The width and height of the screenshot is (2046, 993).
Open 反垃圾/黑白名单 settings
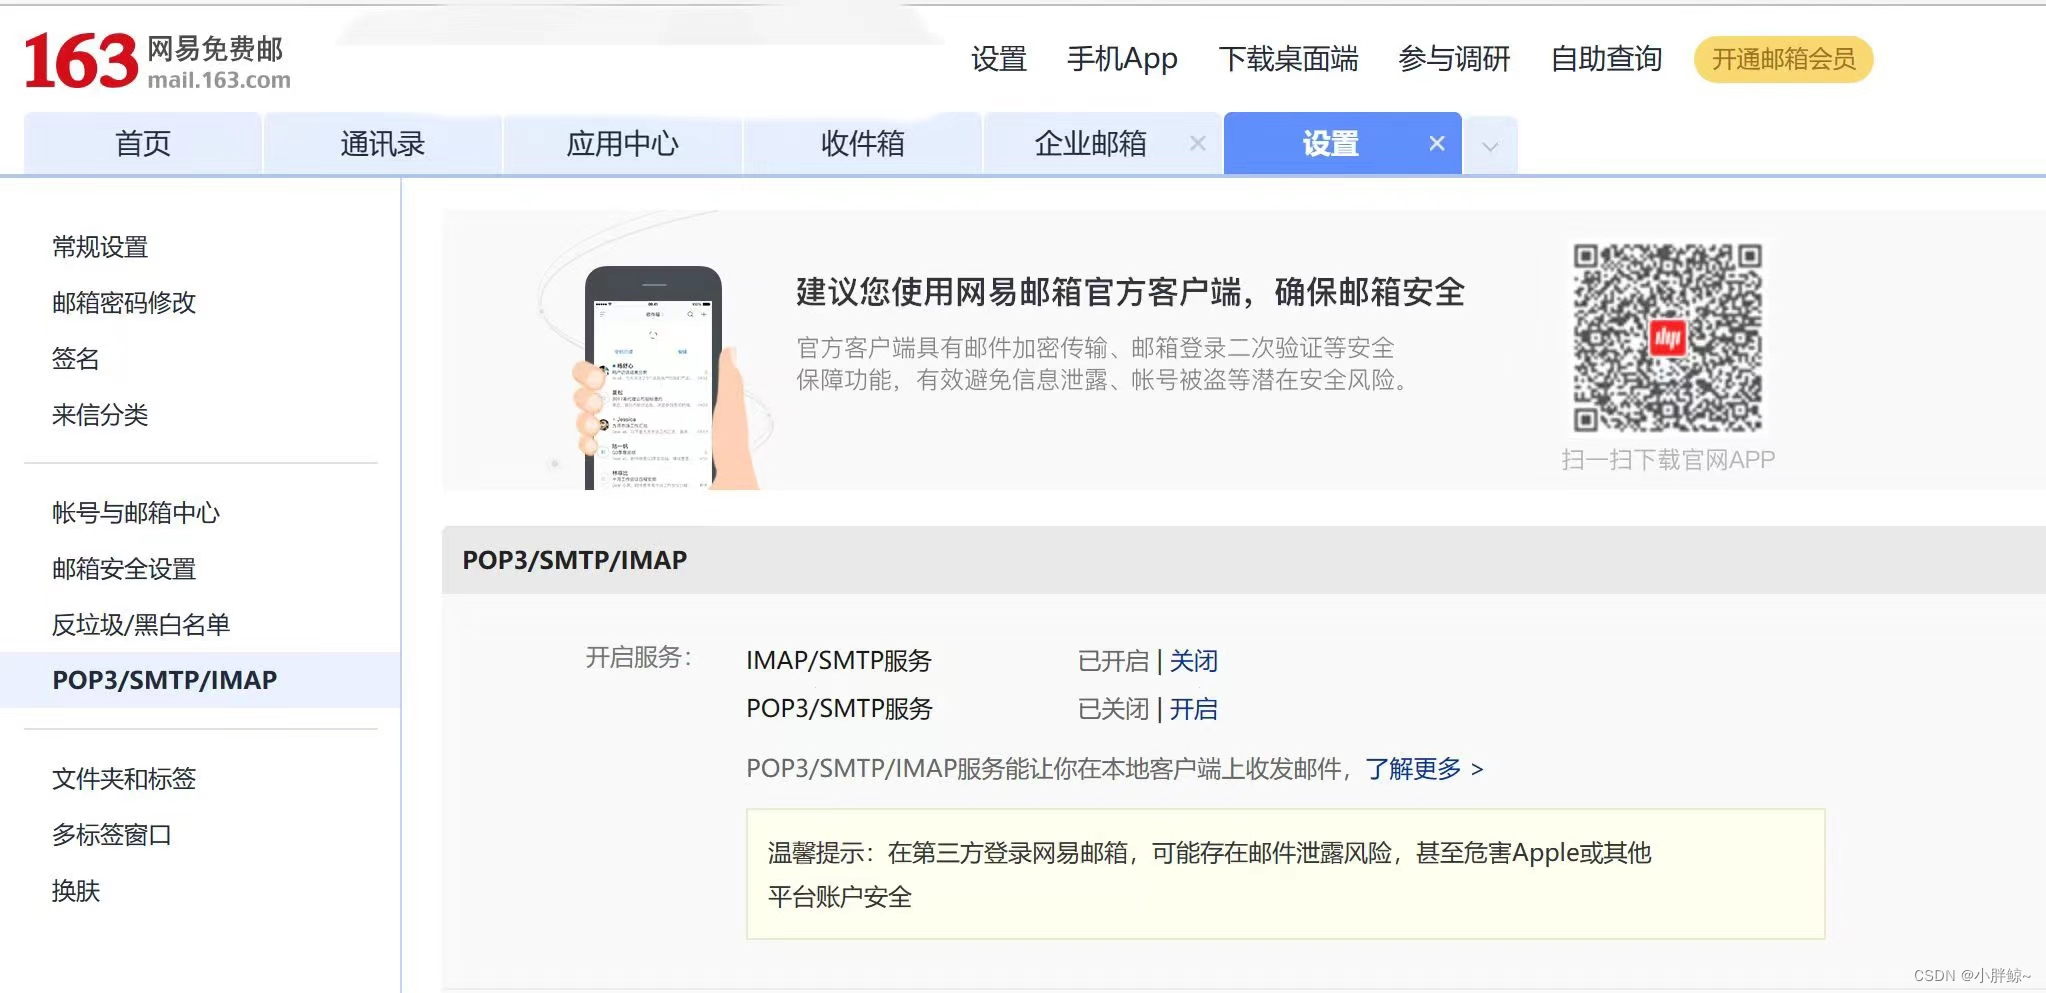click(141, 625)
